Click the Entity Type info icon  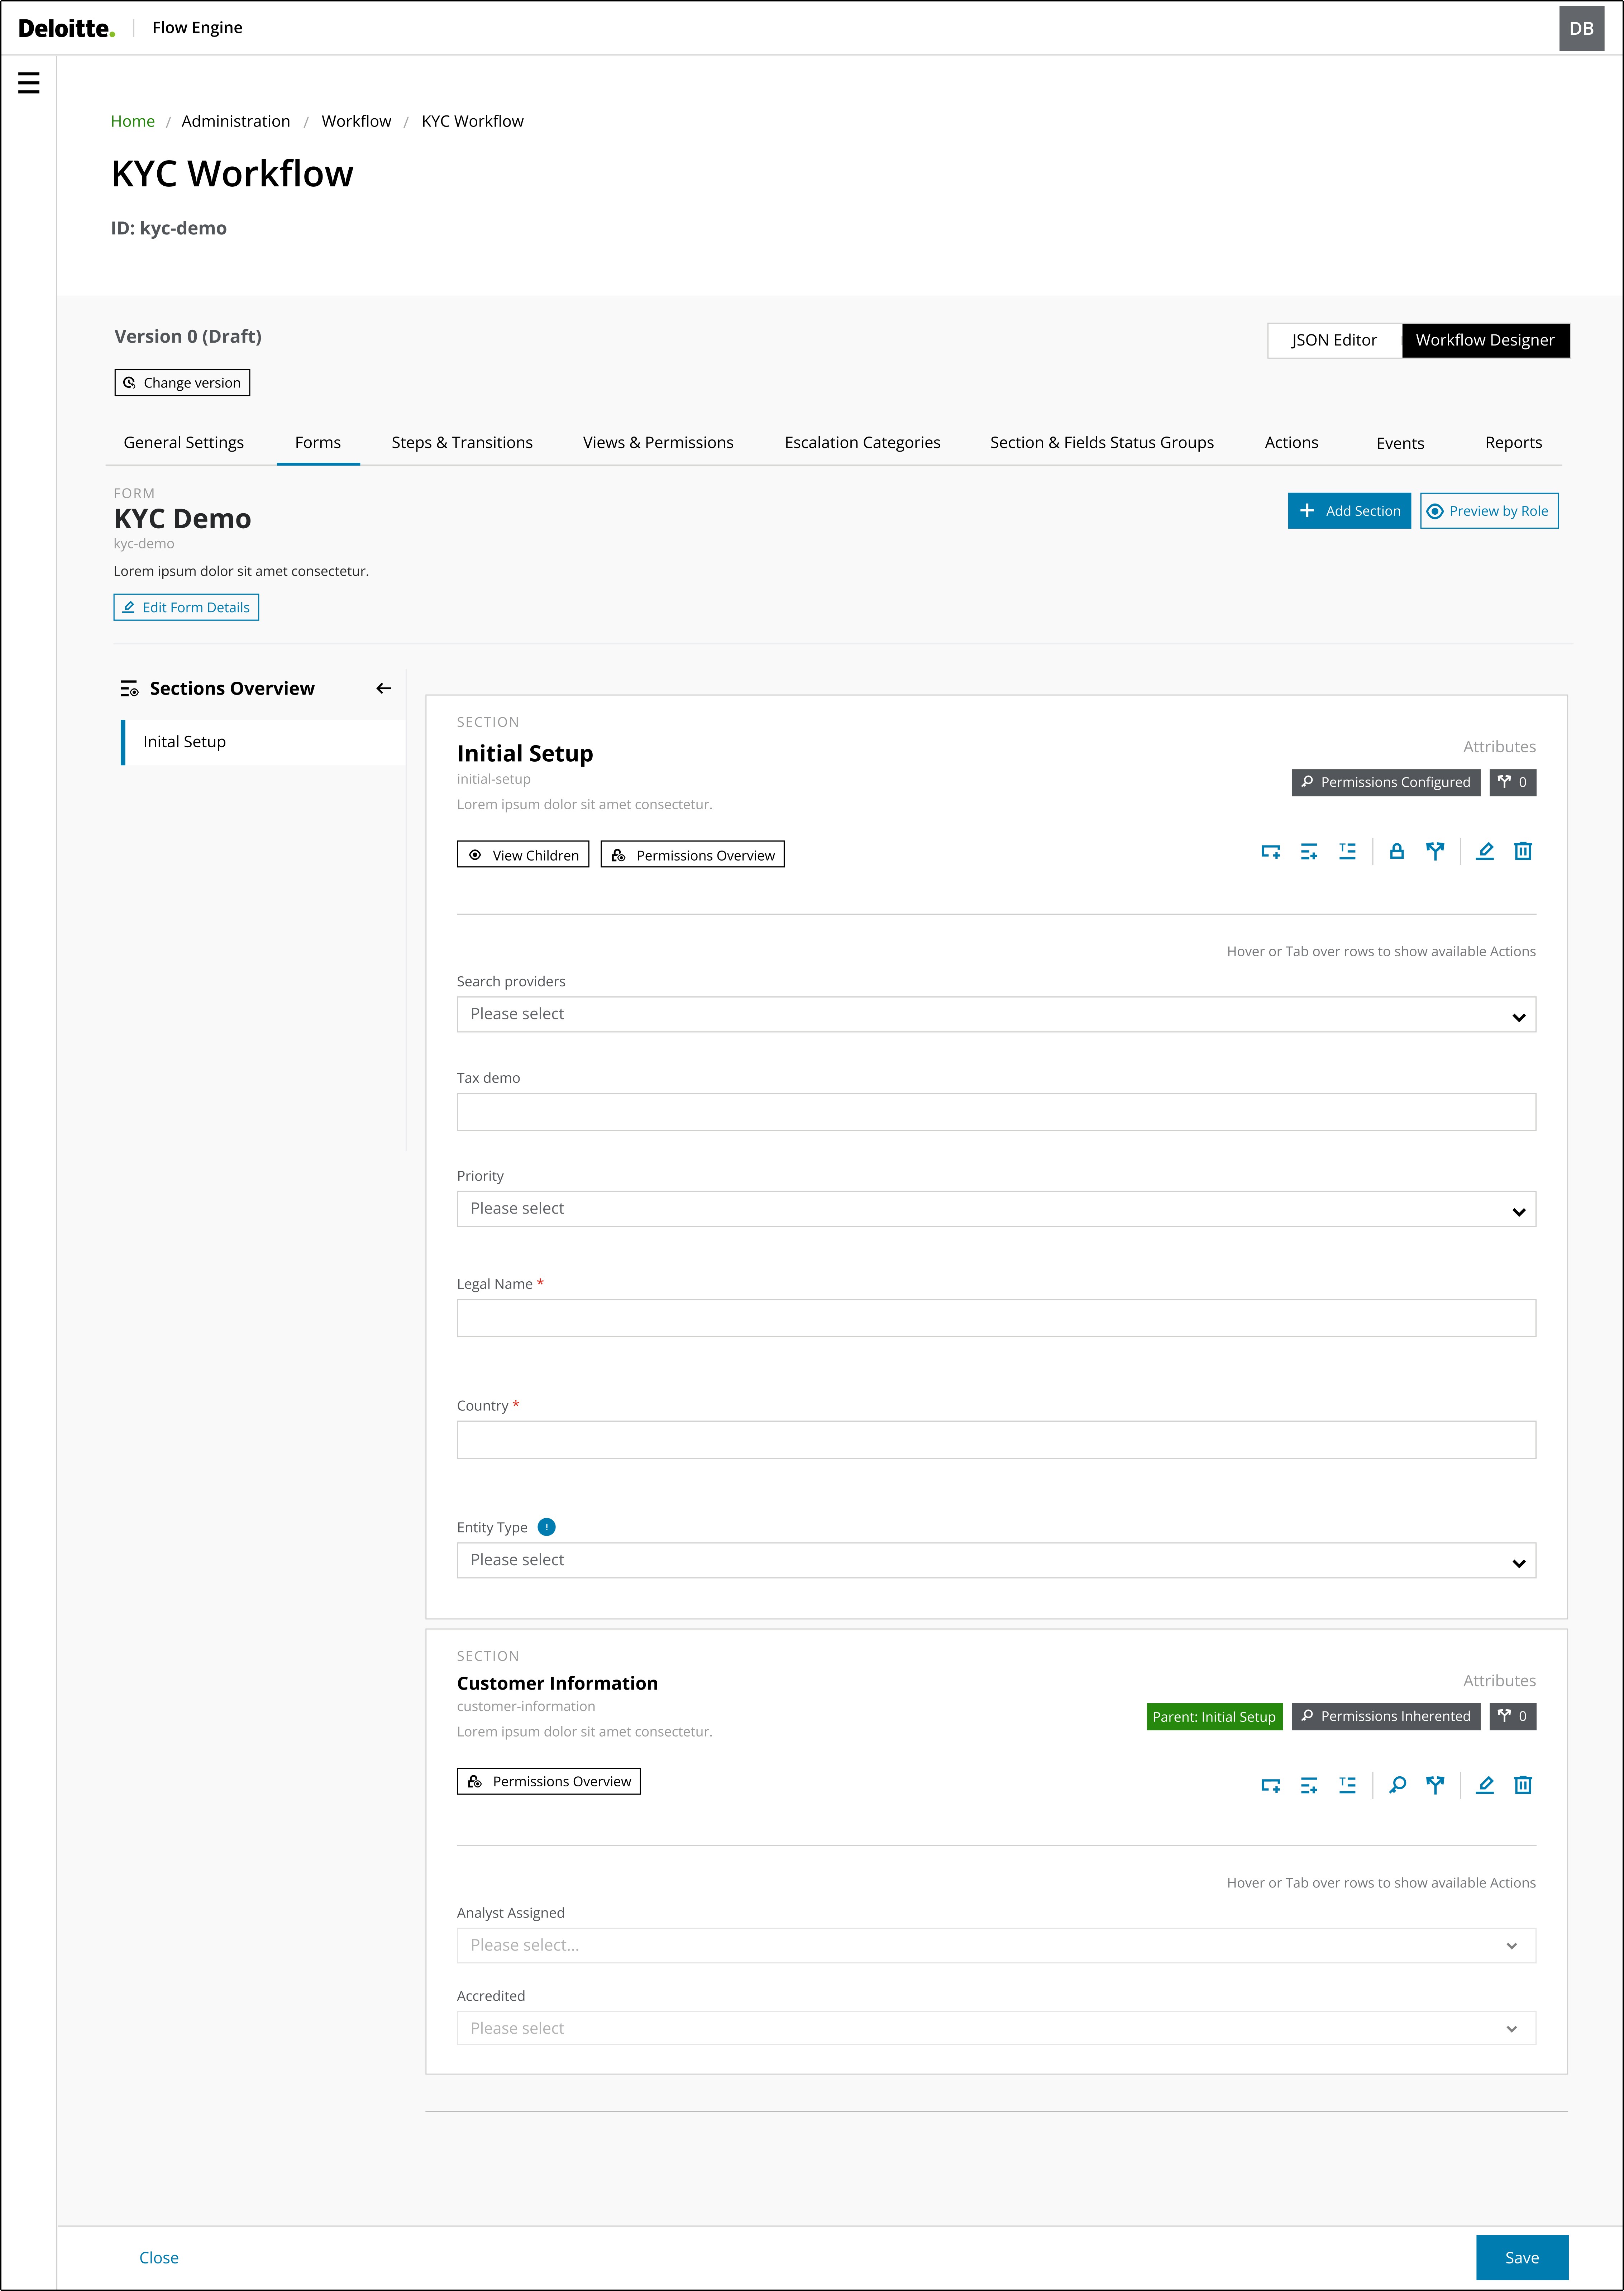click(546, 1527)
